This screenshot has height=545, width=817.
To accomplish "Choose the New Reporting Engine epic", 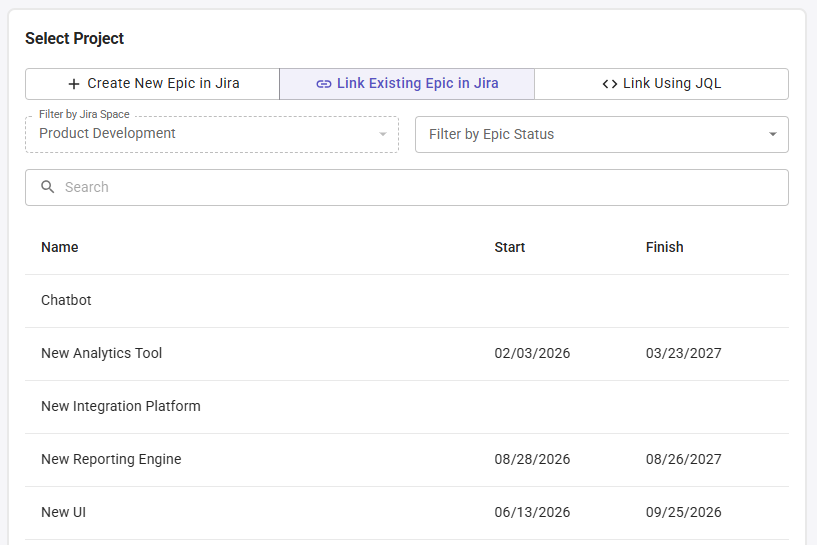I will click(407, 460).
